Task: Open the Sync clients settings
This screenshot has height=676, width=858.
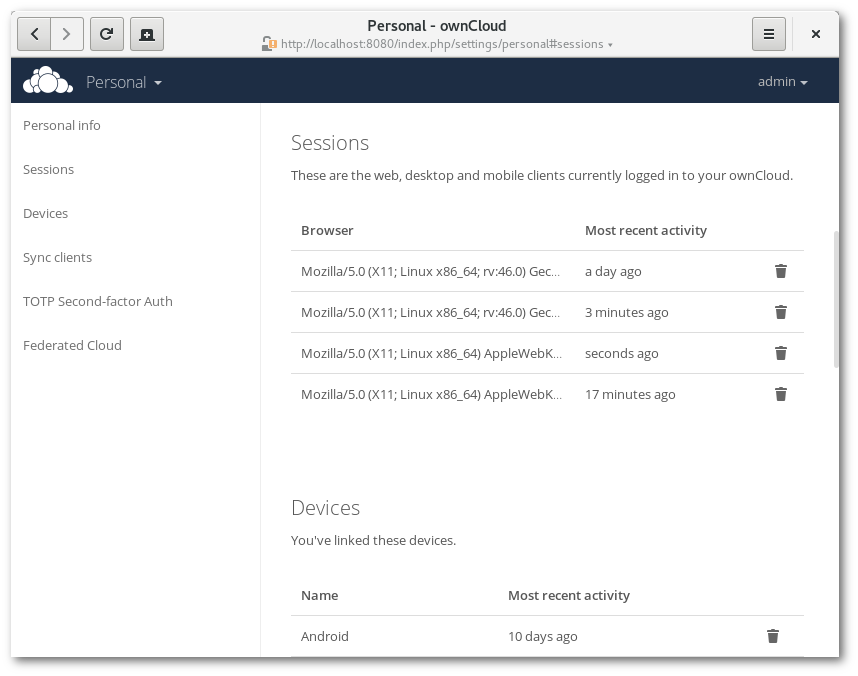Action: (x=57, y=257)
